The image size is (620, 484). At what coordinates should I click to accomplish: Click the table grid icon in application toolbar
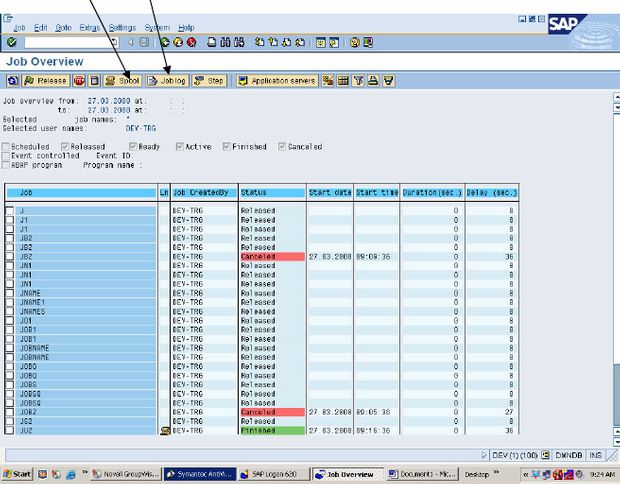(343, 81)
